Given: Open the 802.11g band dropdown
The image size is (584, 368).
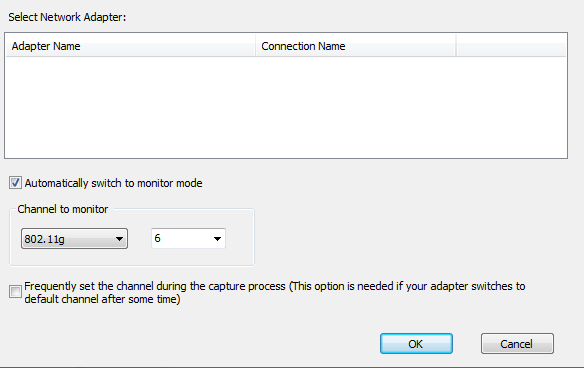Looking at the screenshot, I should click(x=74, y=239).
